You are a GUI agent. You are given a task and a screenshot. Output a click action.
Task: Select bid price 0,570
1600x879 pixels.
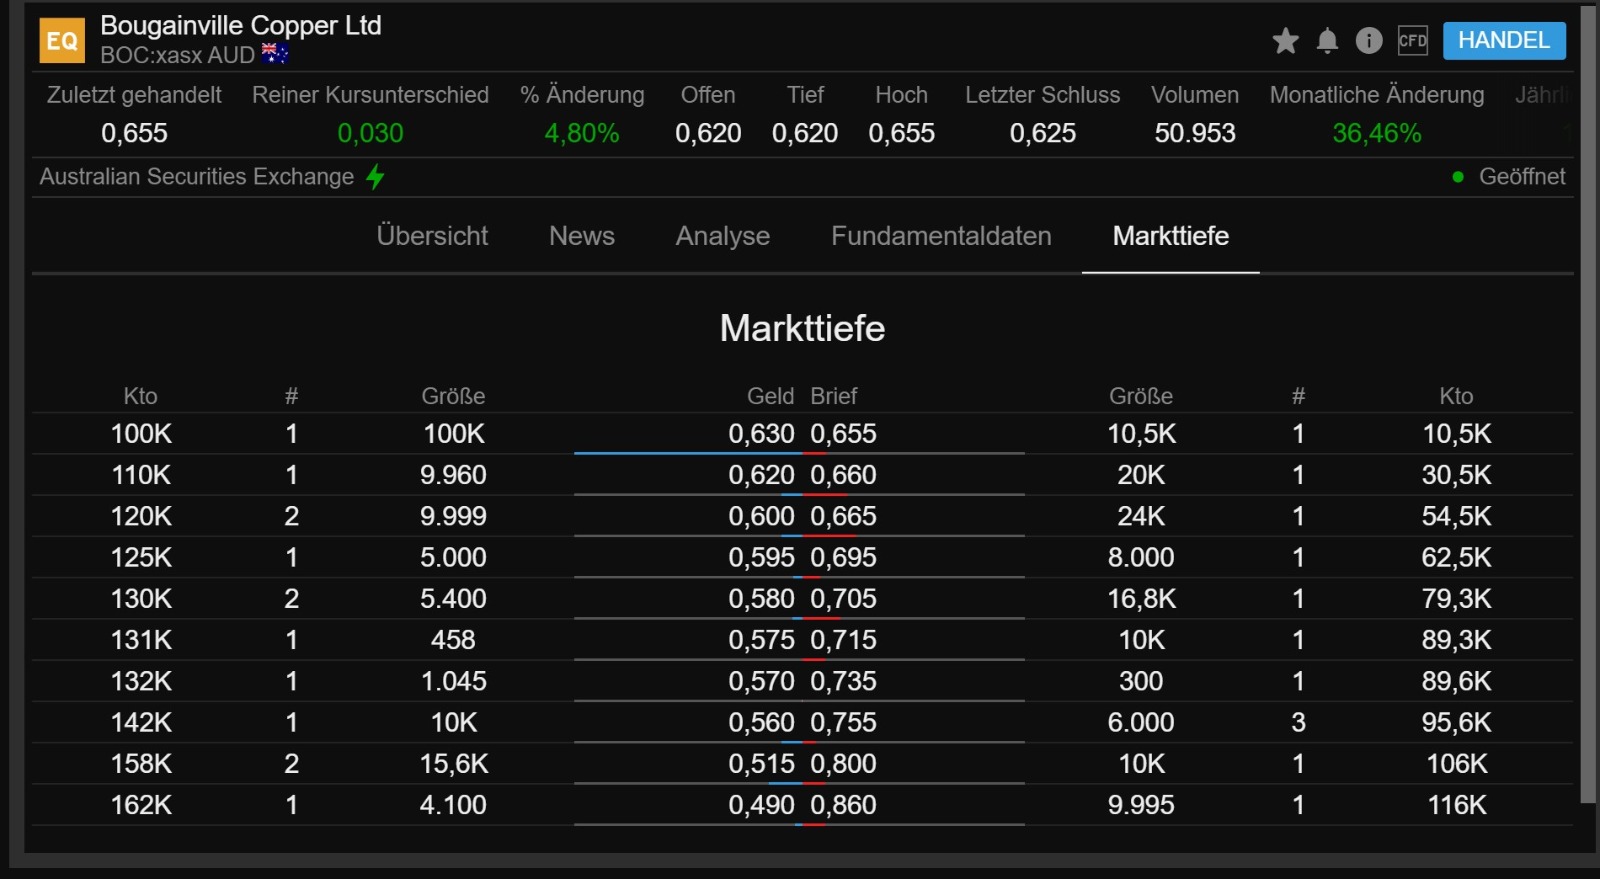point(761,681)
